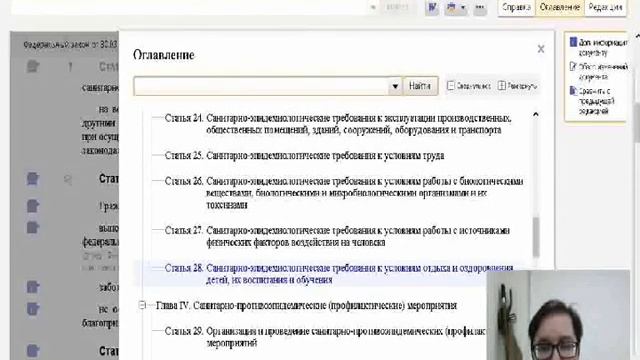Image resolution: width=640 pixels, height=360 pixels.
Task: Click the note icon beside the 'забо' line
Action: click(33, 287)
